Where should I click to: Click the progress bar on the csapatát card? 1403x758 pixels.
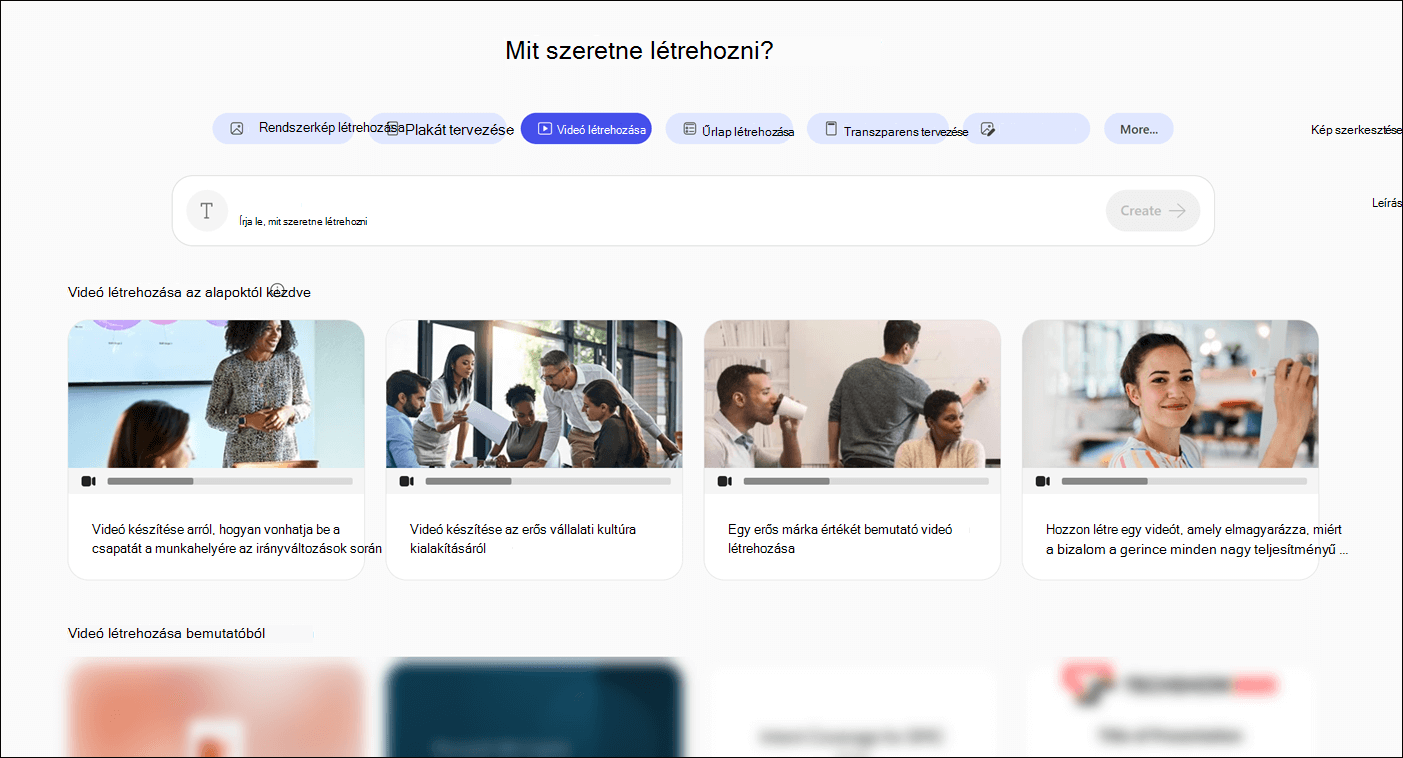pyautogui.click(x=230, y=481)
